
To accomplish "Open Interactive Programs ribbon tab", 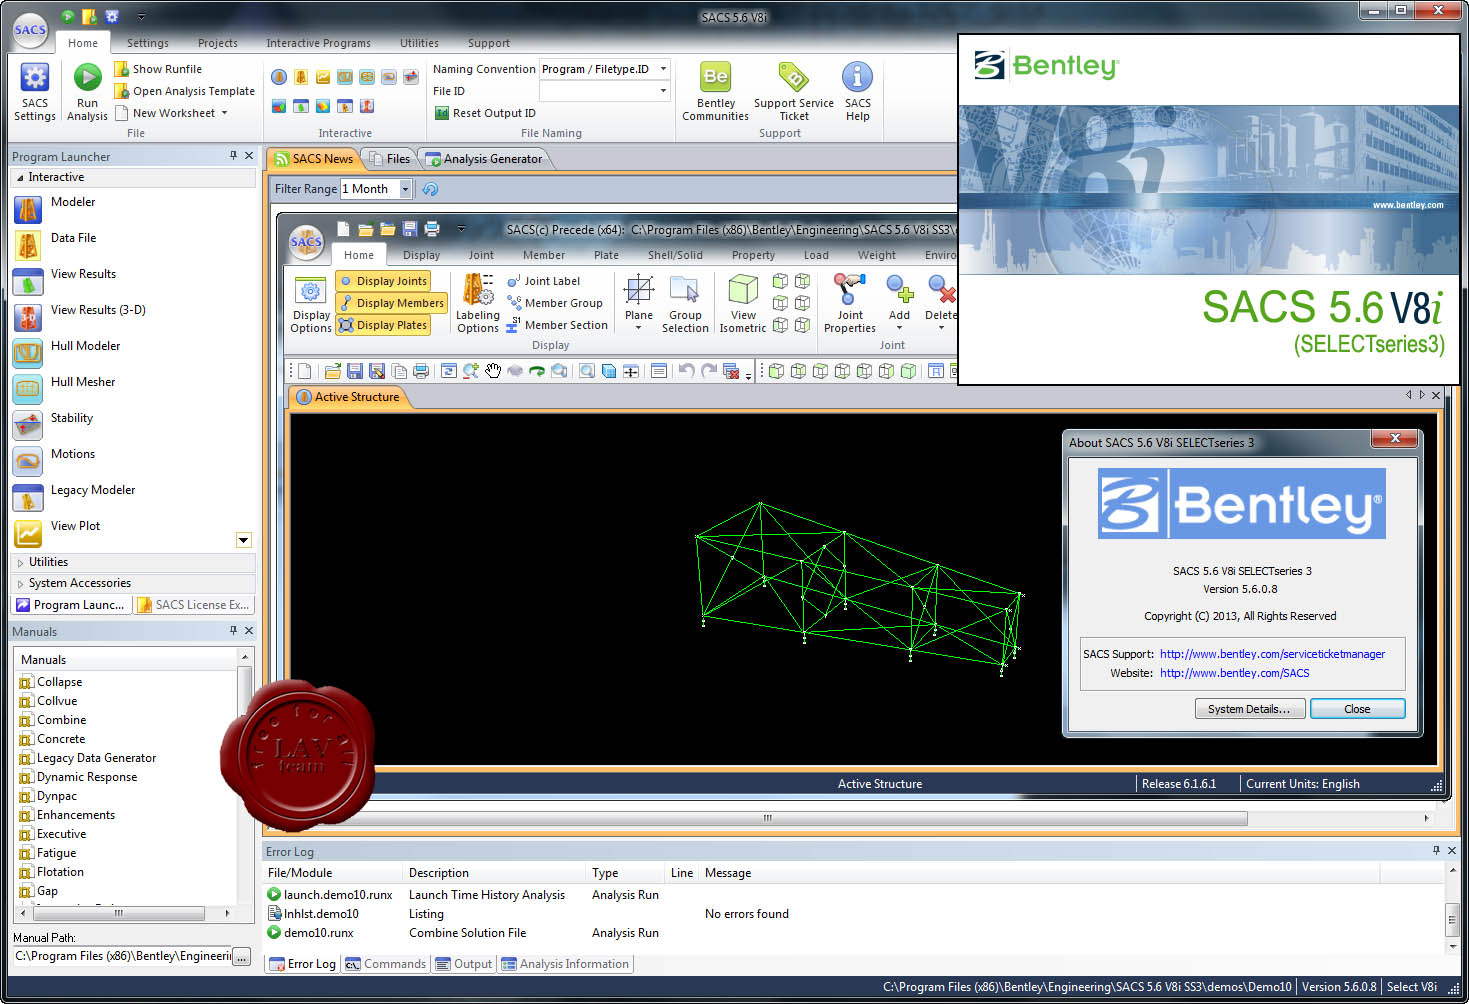I will point(318,43).
